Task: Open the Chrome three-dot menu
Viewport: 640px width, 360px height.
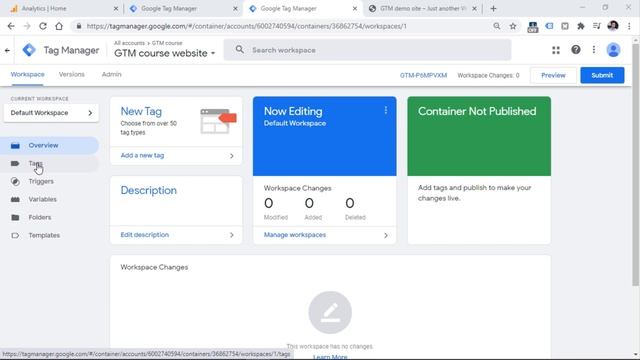Action: coord(629,26)
